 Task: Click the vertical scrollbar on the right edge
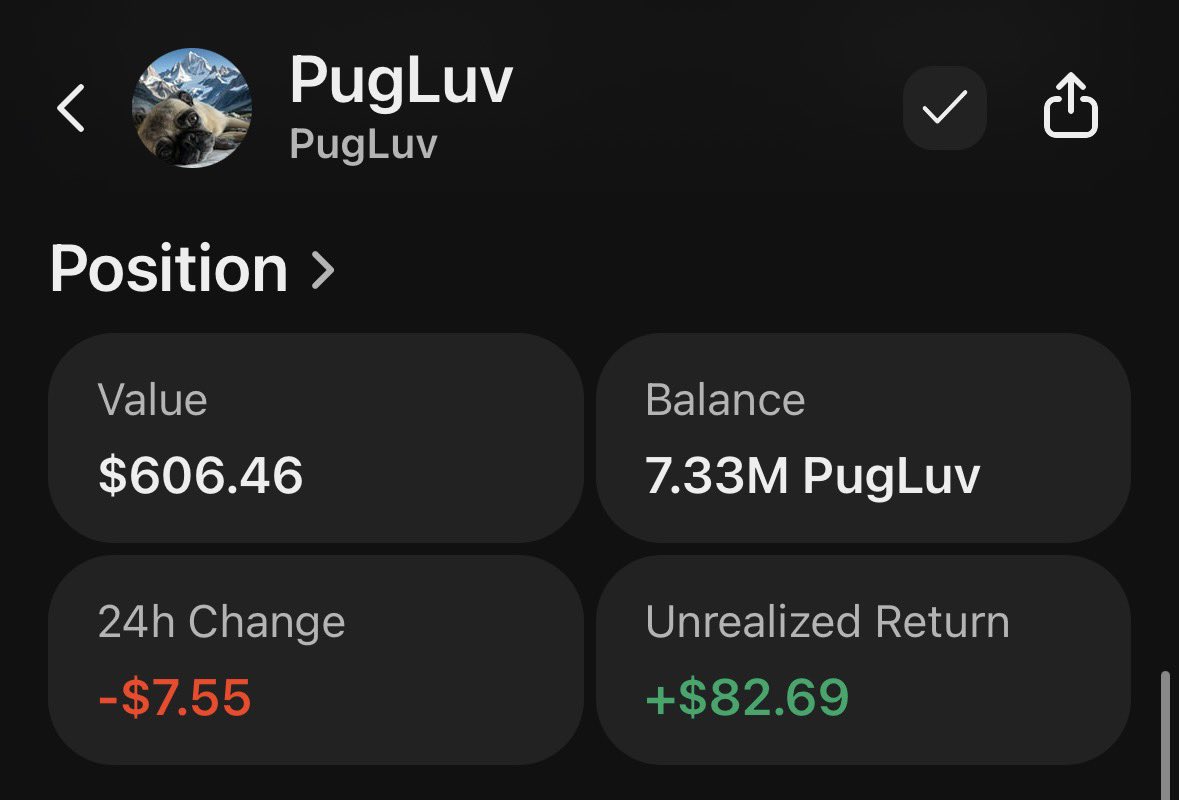click(x=1165, y=735)
